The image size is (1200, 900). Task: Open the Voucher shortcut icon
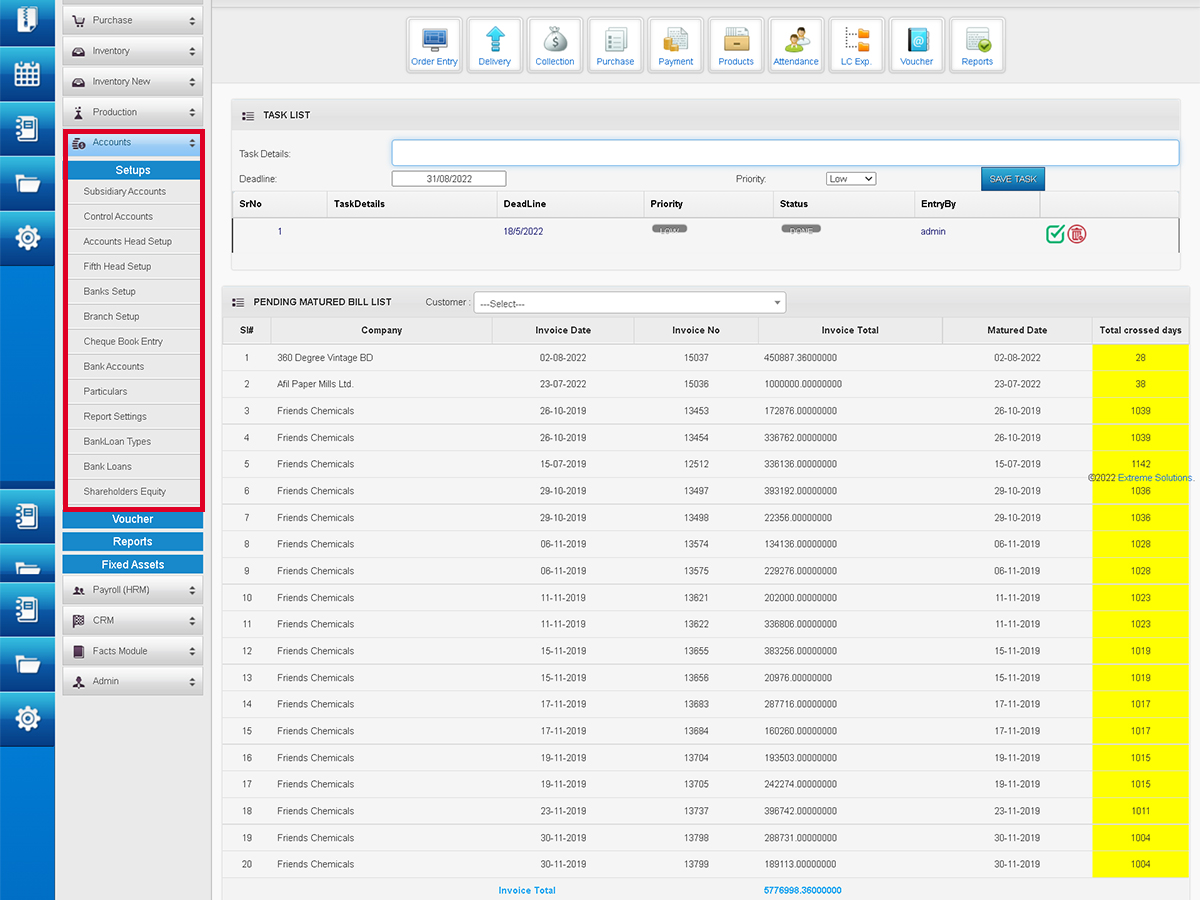point(916,45)
